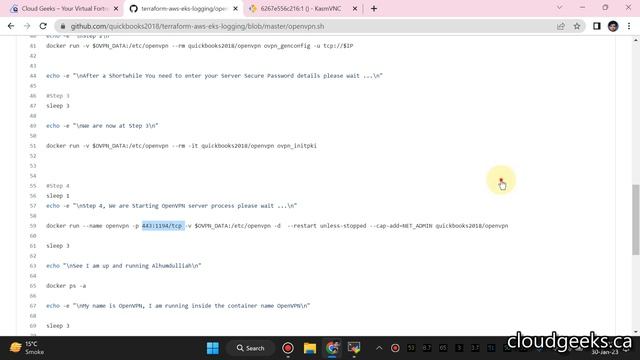Open a new browser tab
This screenshot has height=360, width=640.
click(x=374, y=8)
